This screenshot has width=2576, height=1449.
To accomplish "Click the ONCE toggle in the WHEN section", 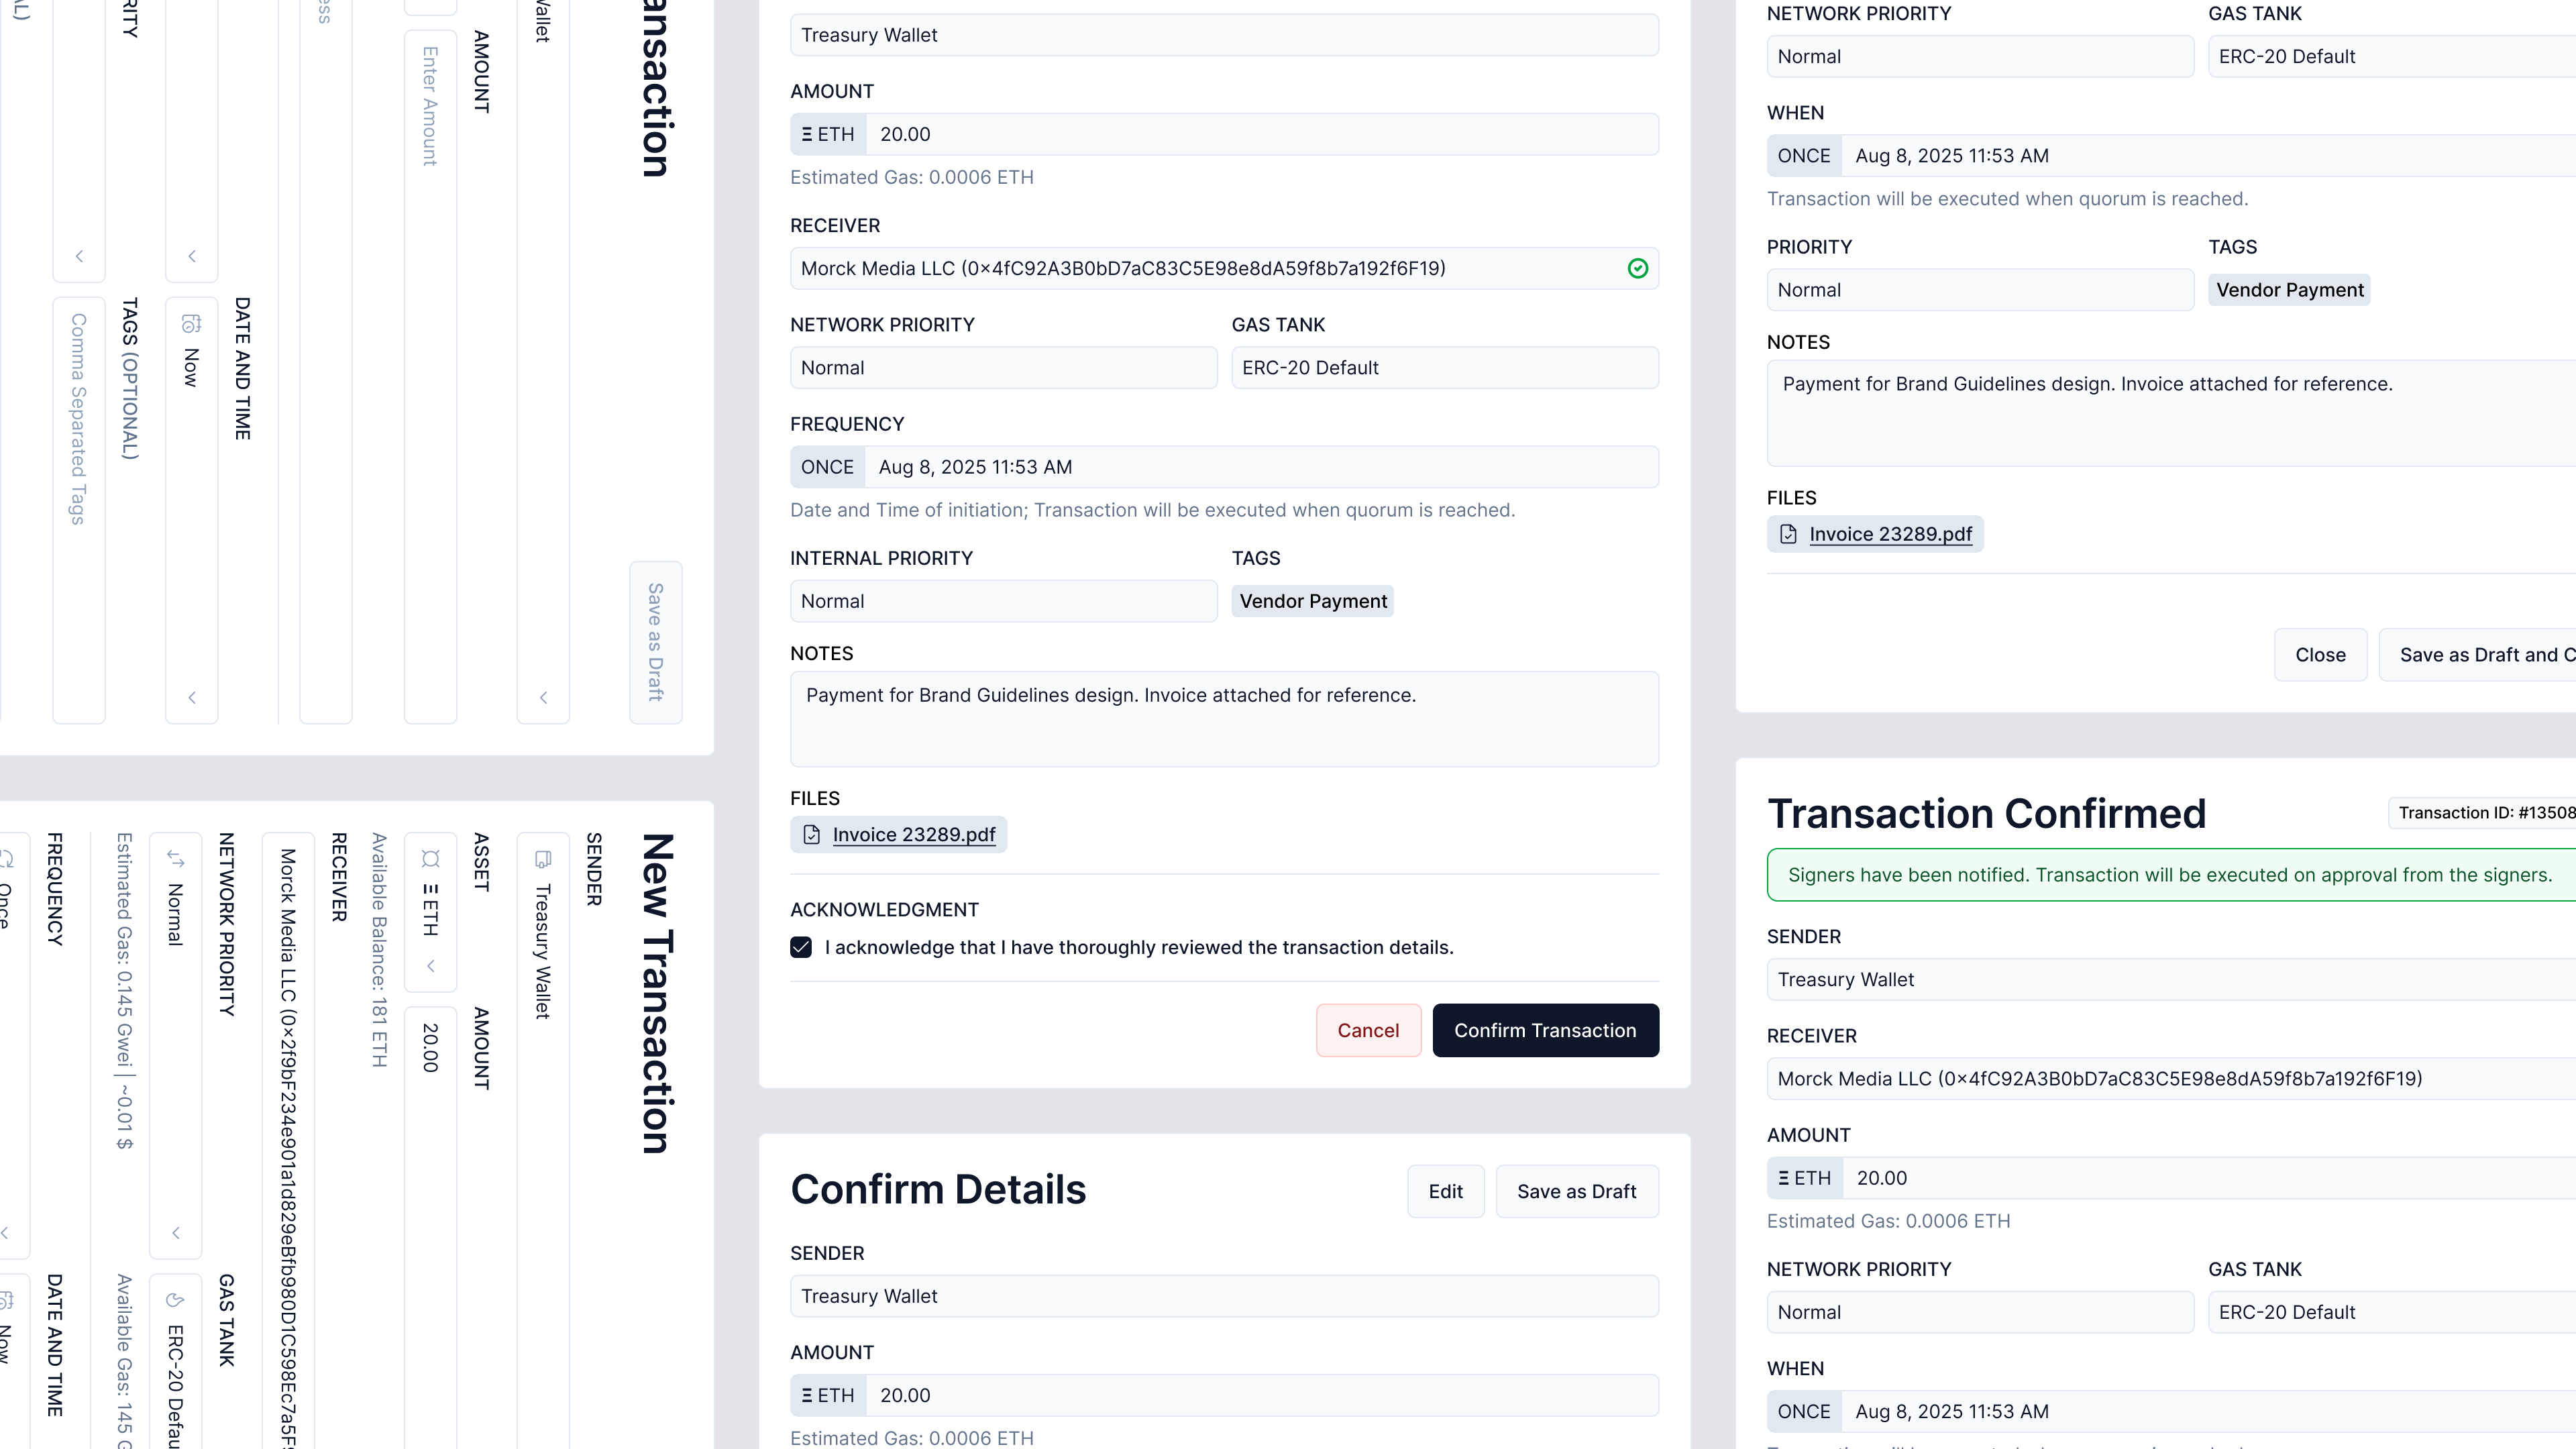I will (1804, 155).
